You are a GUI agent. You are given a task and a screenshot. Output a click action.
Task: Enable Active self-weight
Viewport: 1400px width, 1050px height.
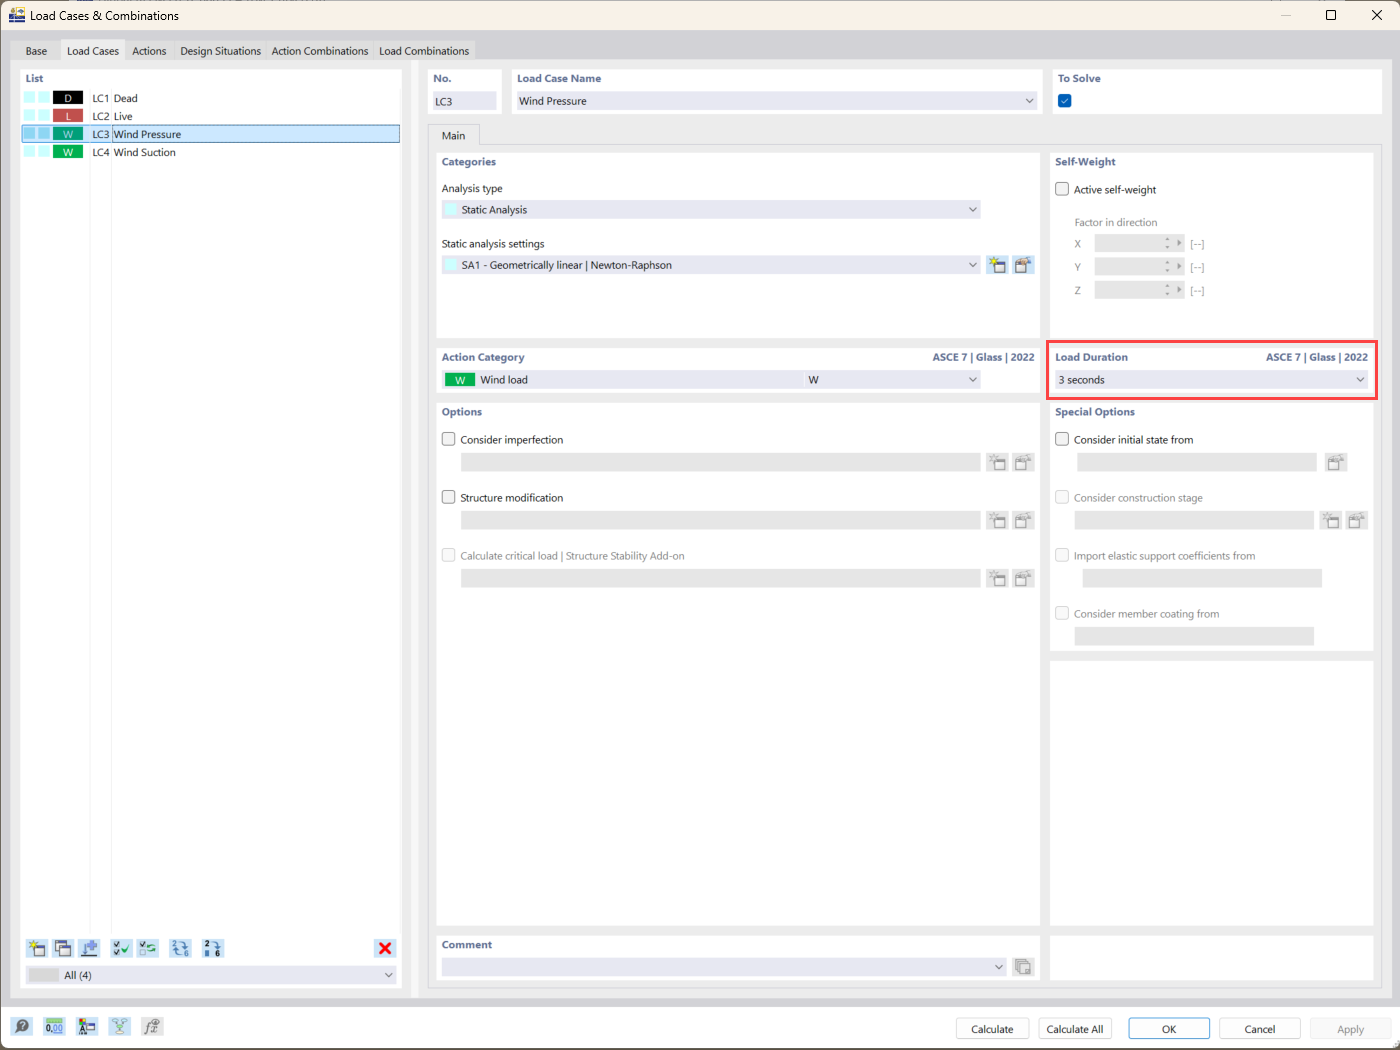click(x=1061, y=189)
